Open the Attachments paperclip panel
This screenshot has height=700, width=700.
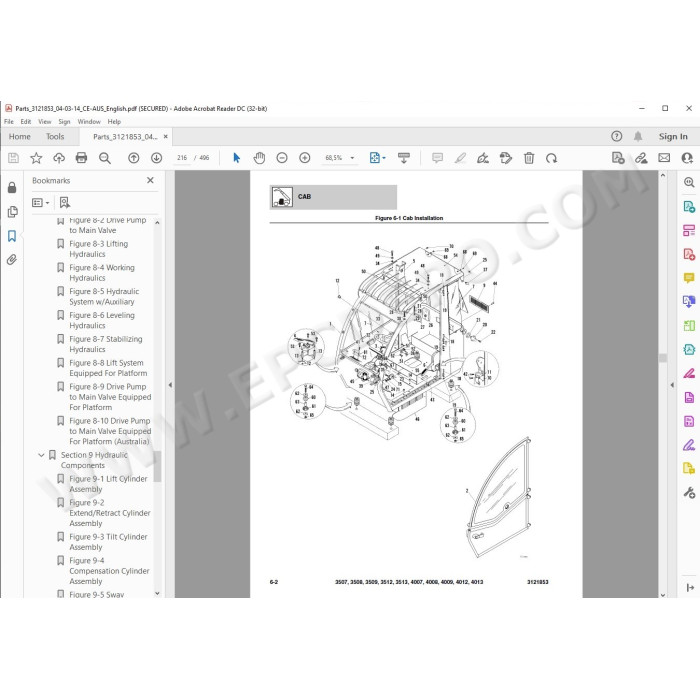click(x=12, y=260)
